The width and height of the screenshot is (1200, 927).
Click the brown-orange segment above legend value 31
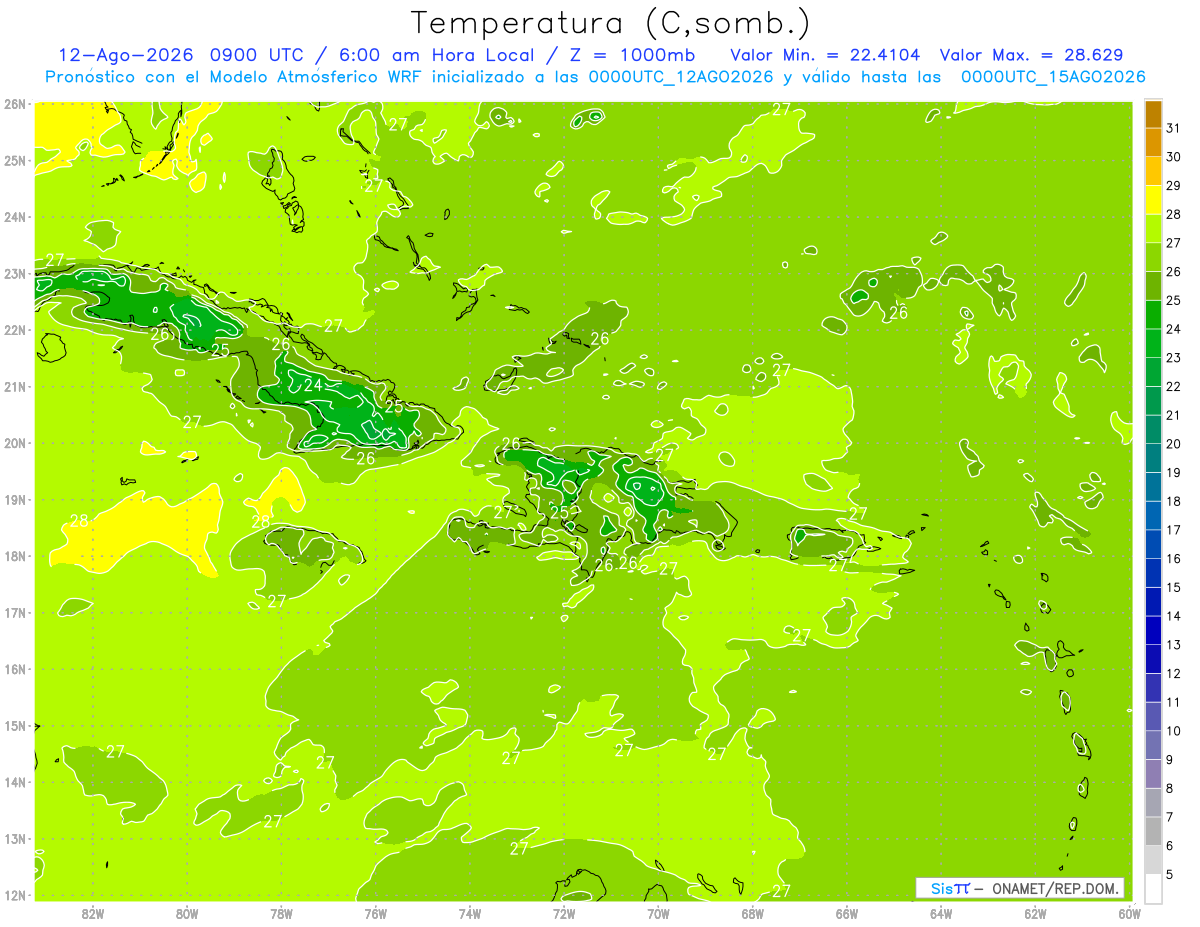click(1153, 114)
